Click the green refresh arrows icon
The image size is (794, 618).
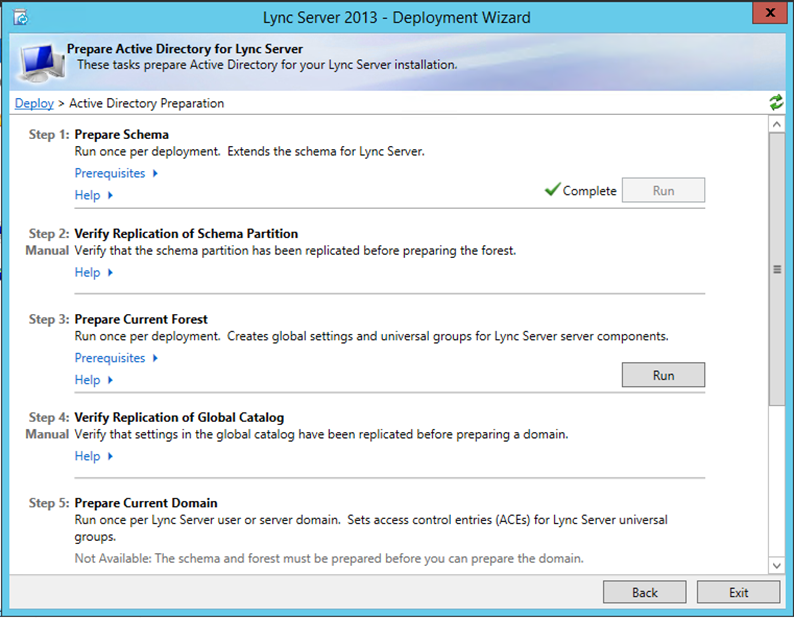pos(776,102)
